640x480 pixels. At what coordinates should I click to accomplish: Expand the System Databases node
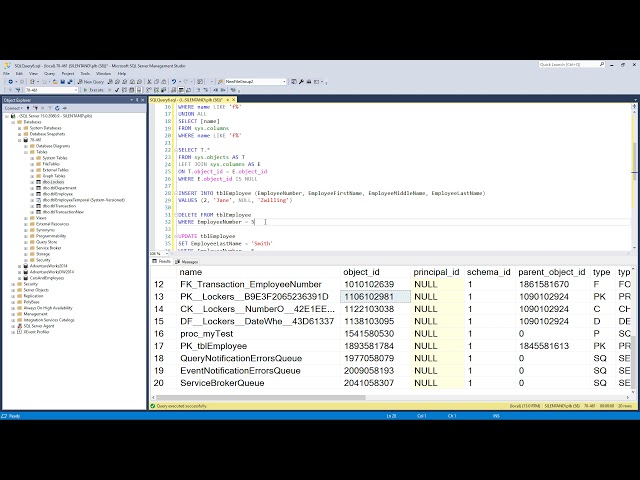click(x=19, y=128)
